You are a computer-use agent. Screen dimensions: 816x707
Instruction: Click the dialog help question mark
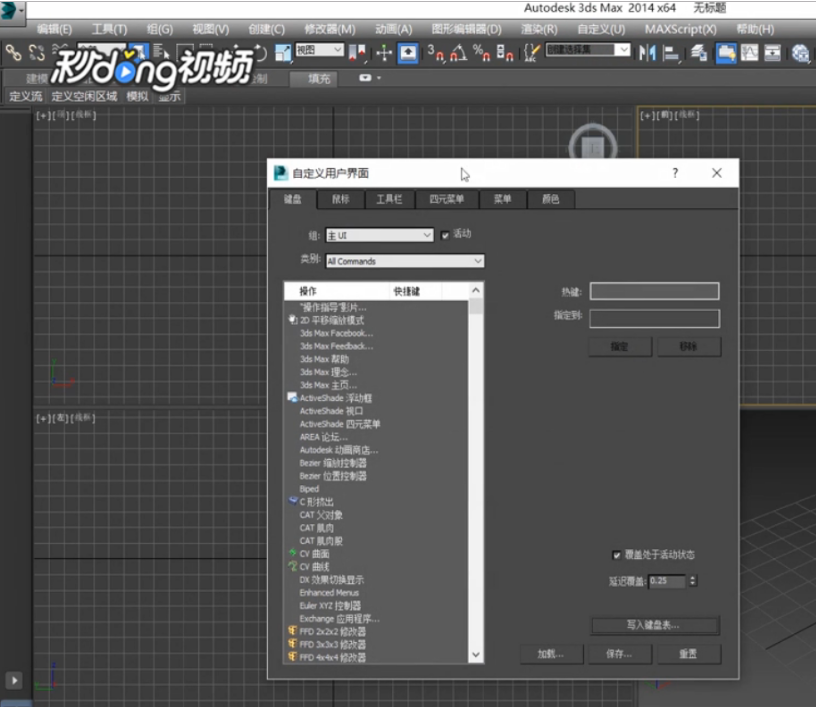point(675,173)
